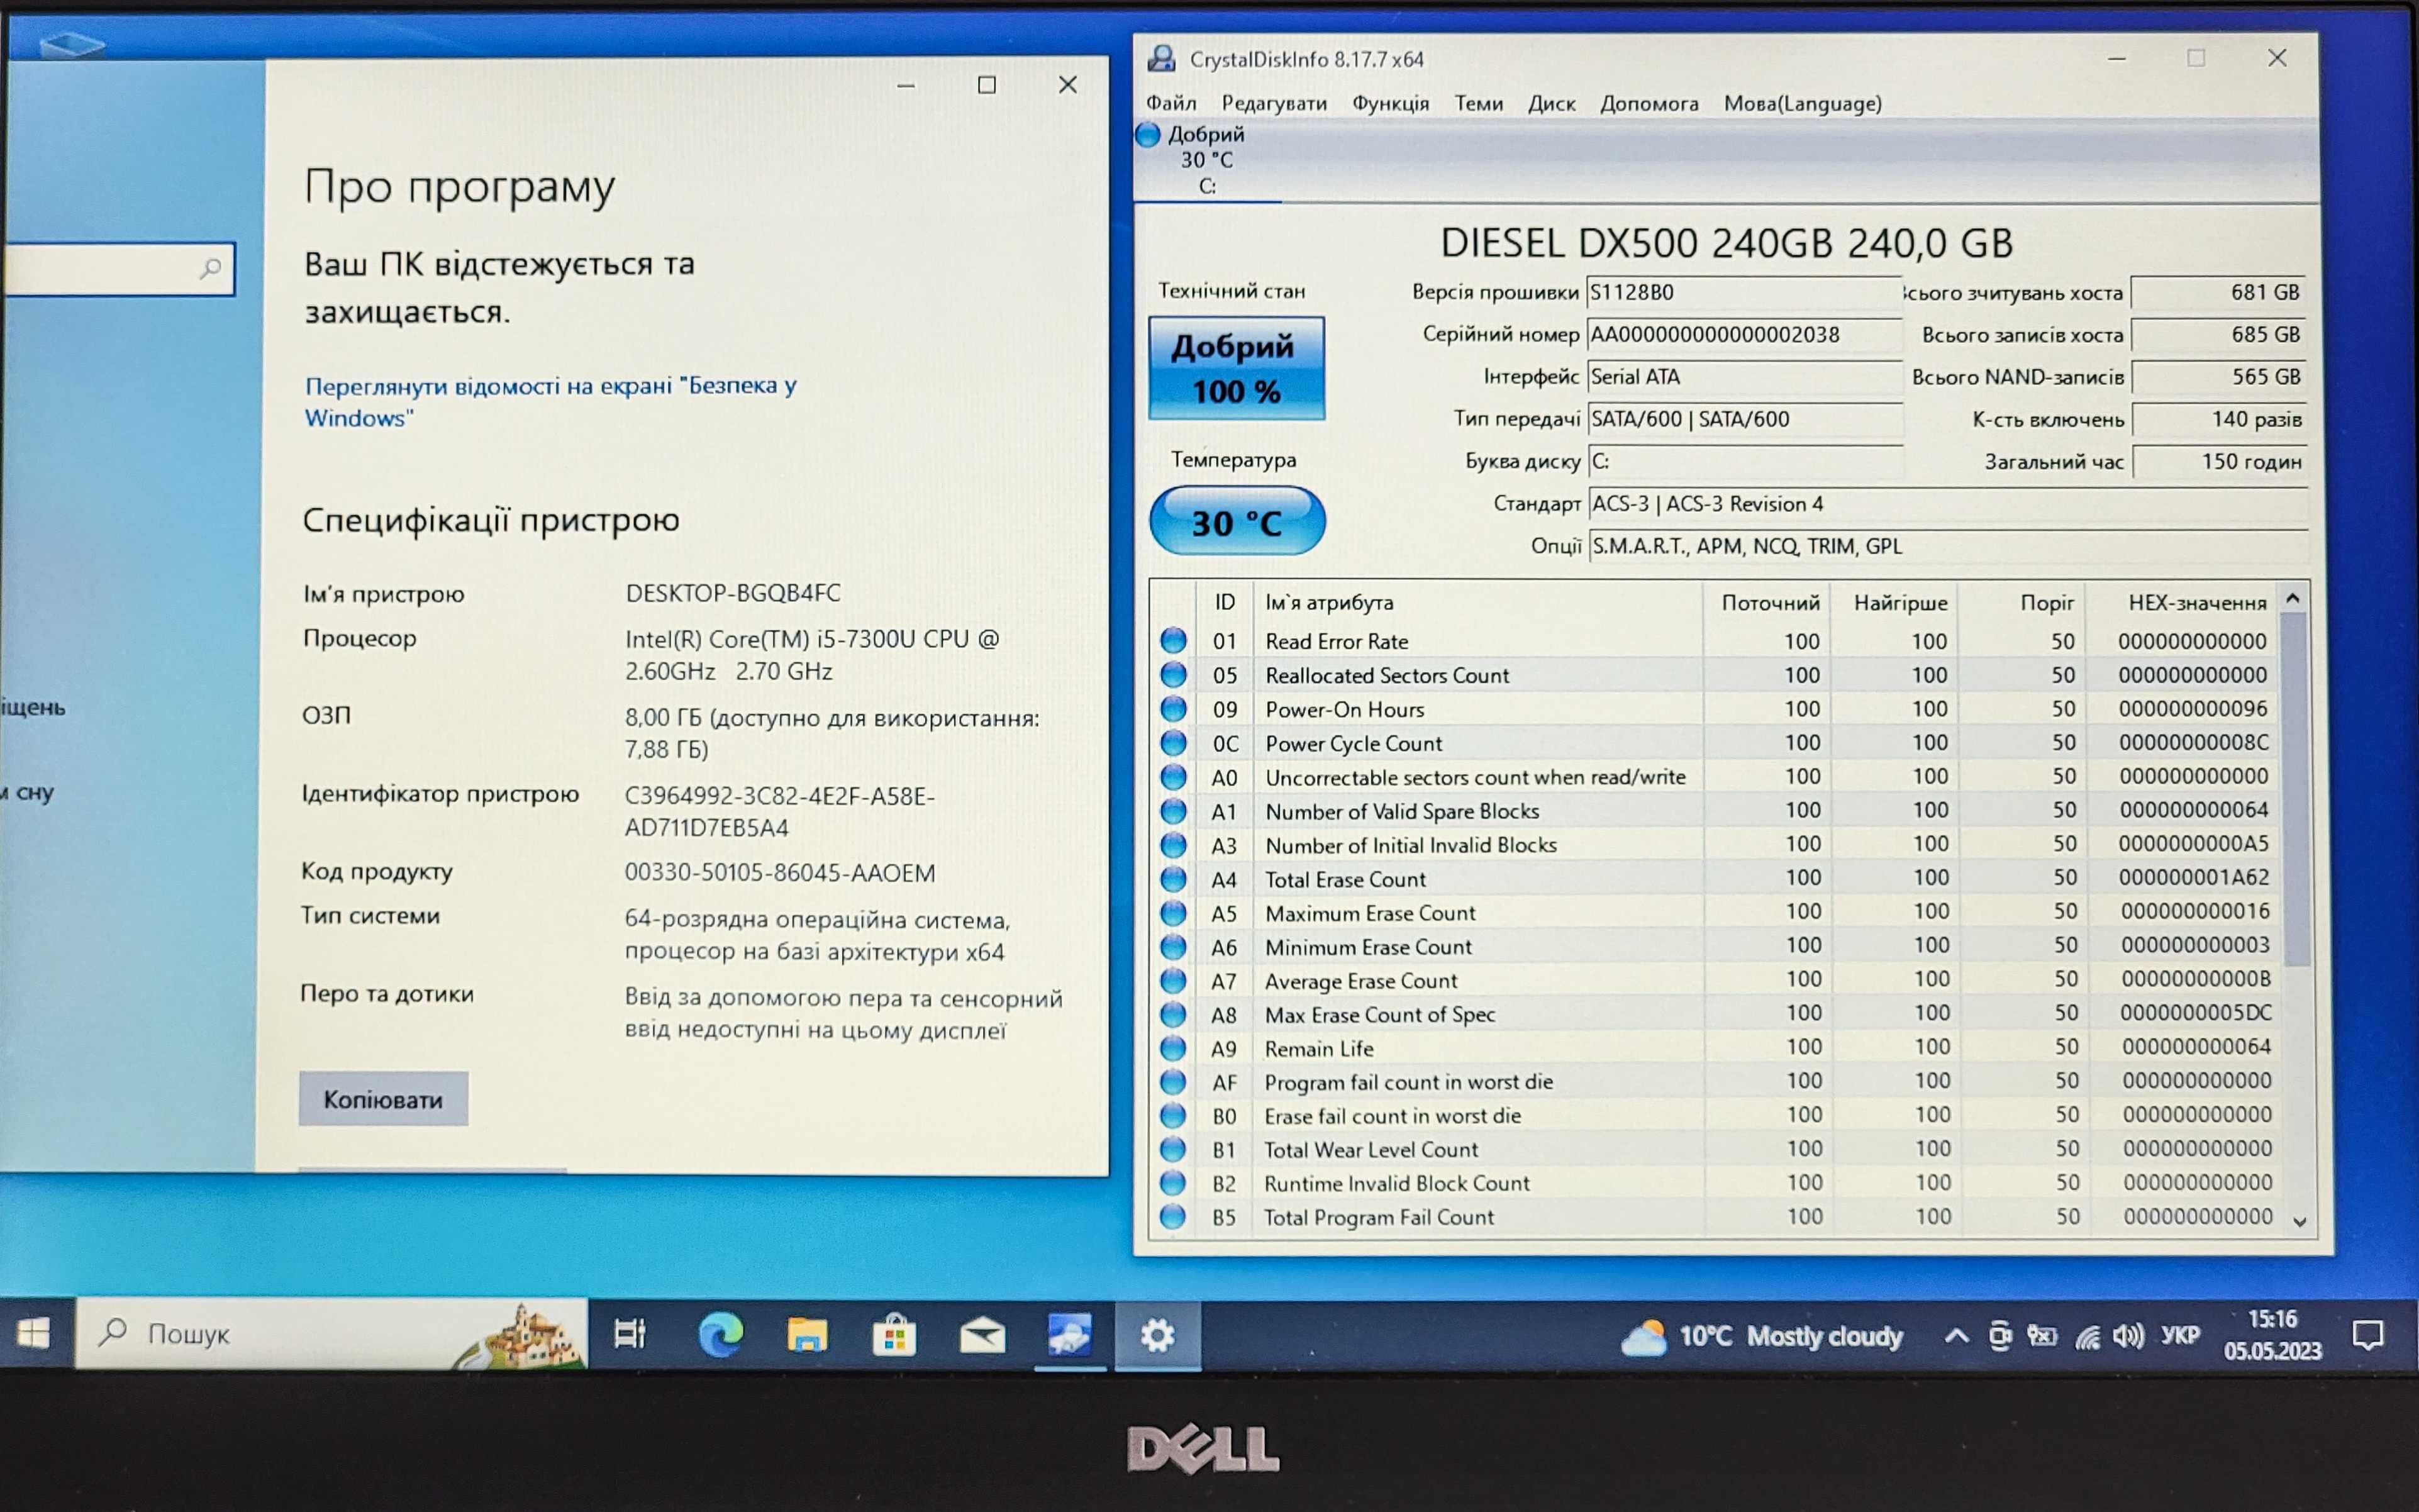The width and height of the screenshot is (2419, 1512).
Task: Click the 685 GB total host writes value
Action: click(x=2218, y=334)
